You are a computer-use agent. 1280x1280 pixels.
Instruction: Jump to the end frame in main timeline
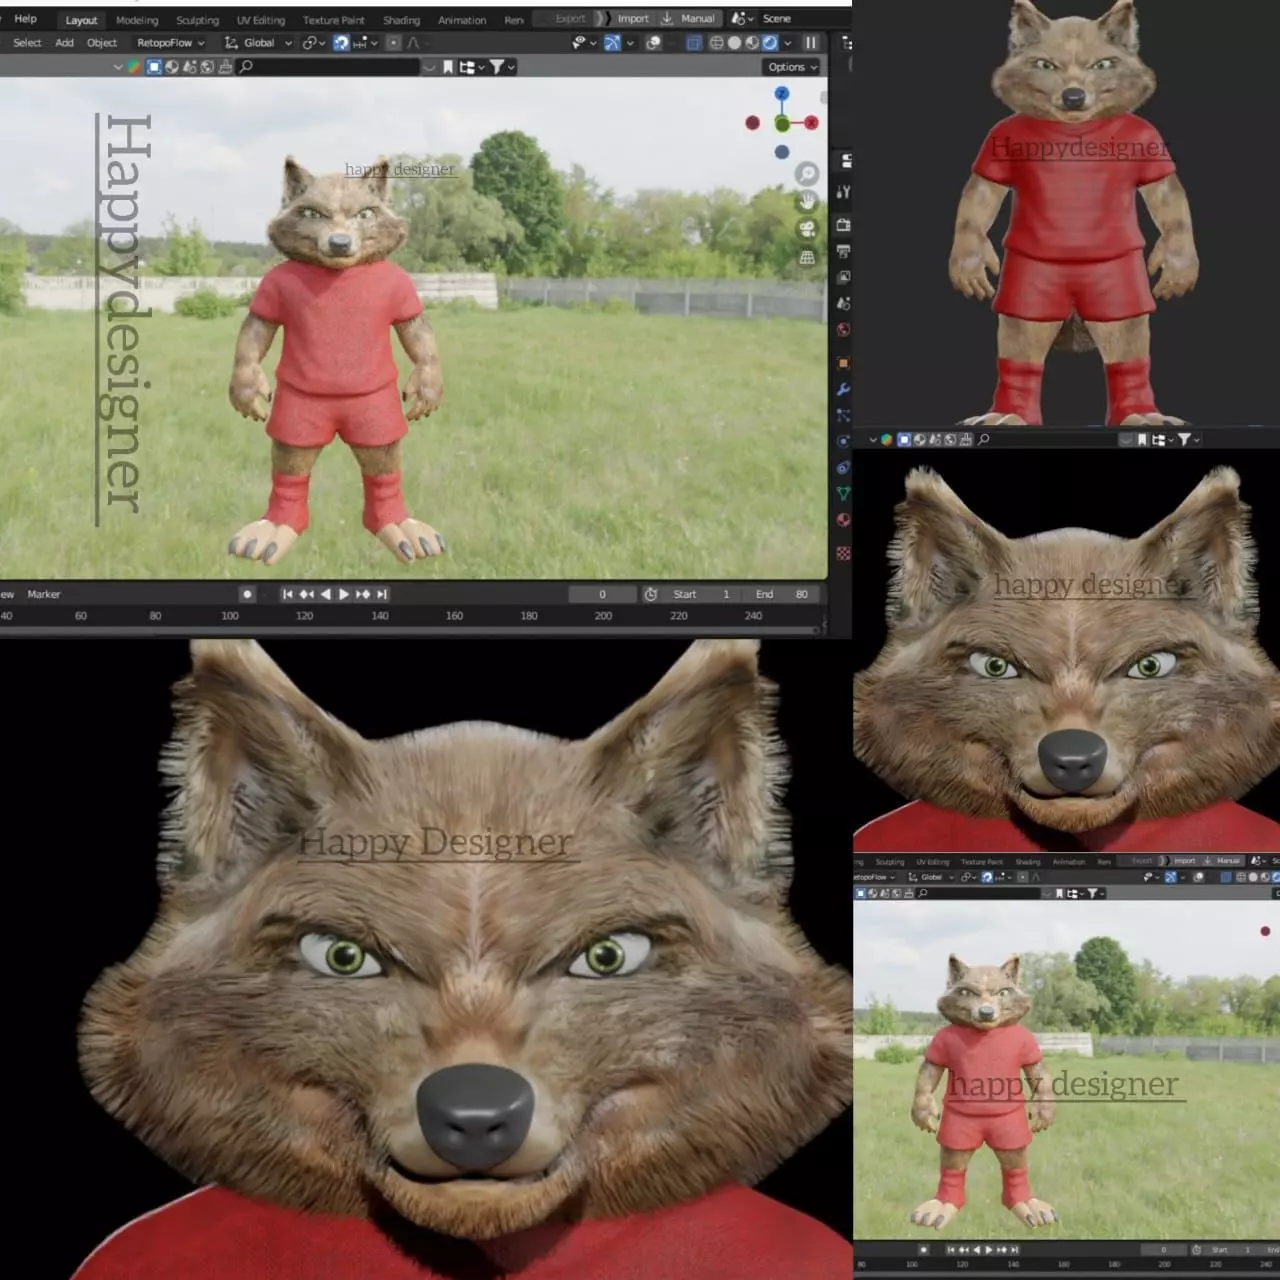382,594
